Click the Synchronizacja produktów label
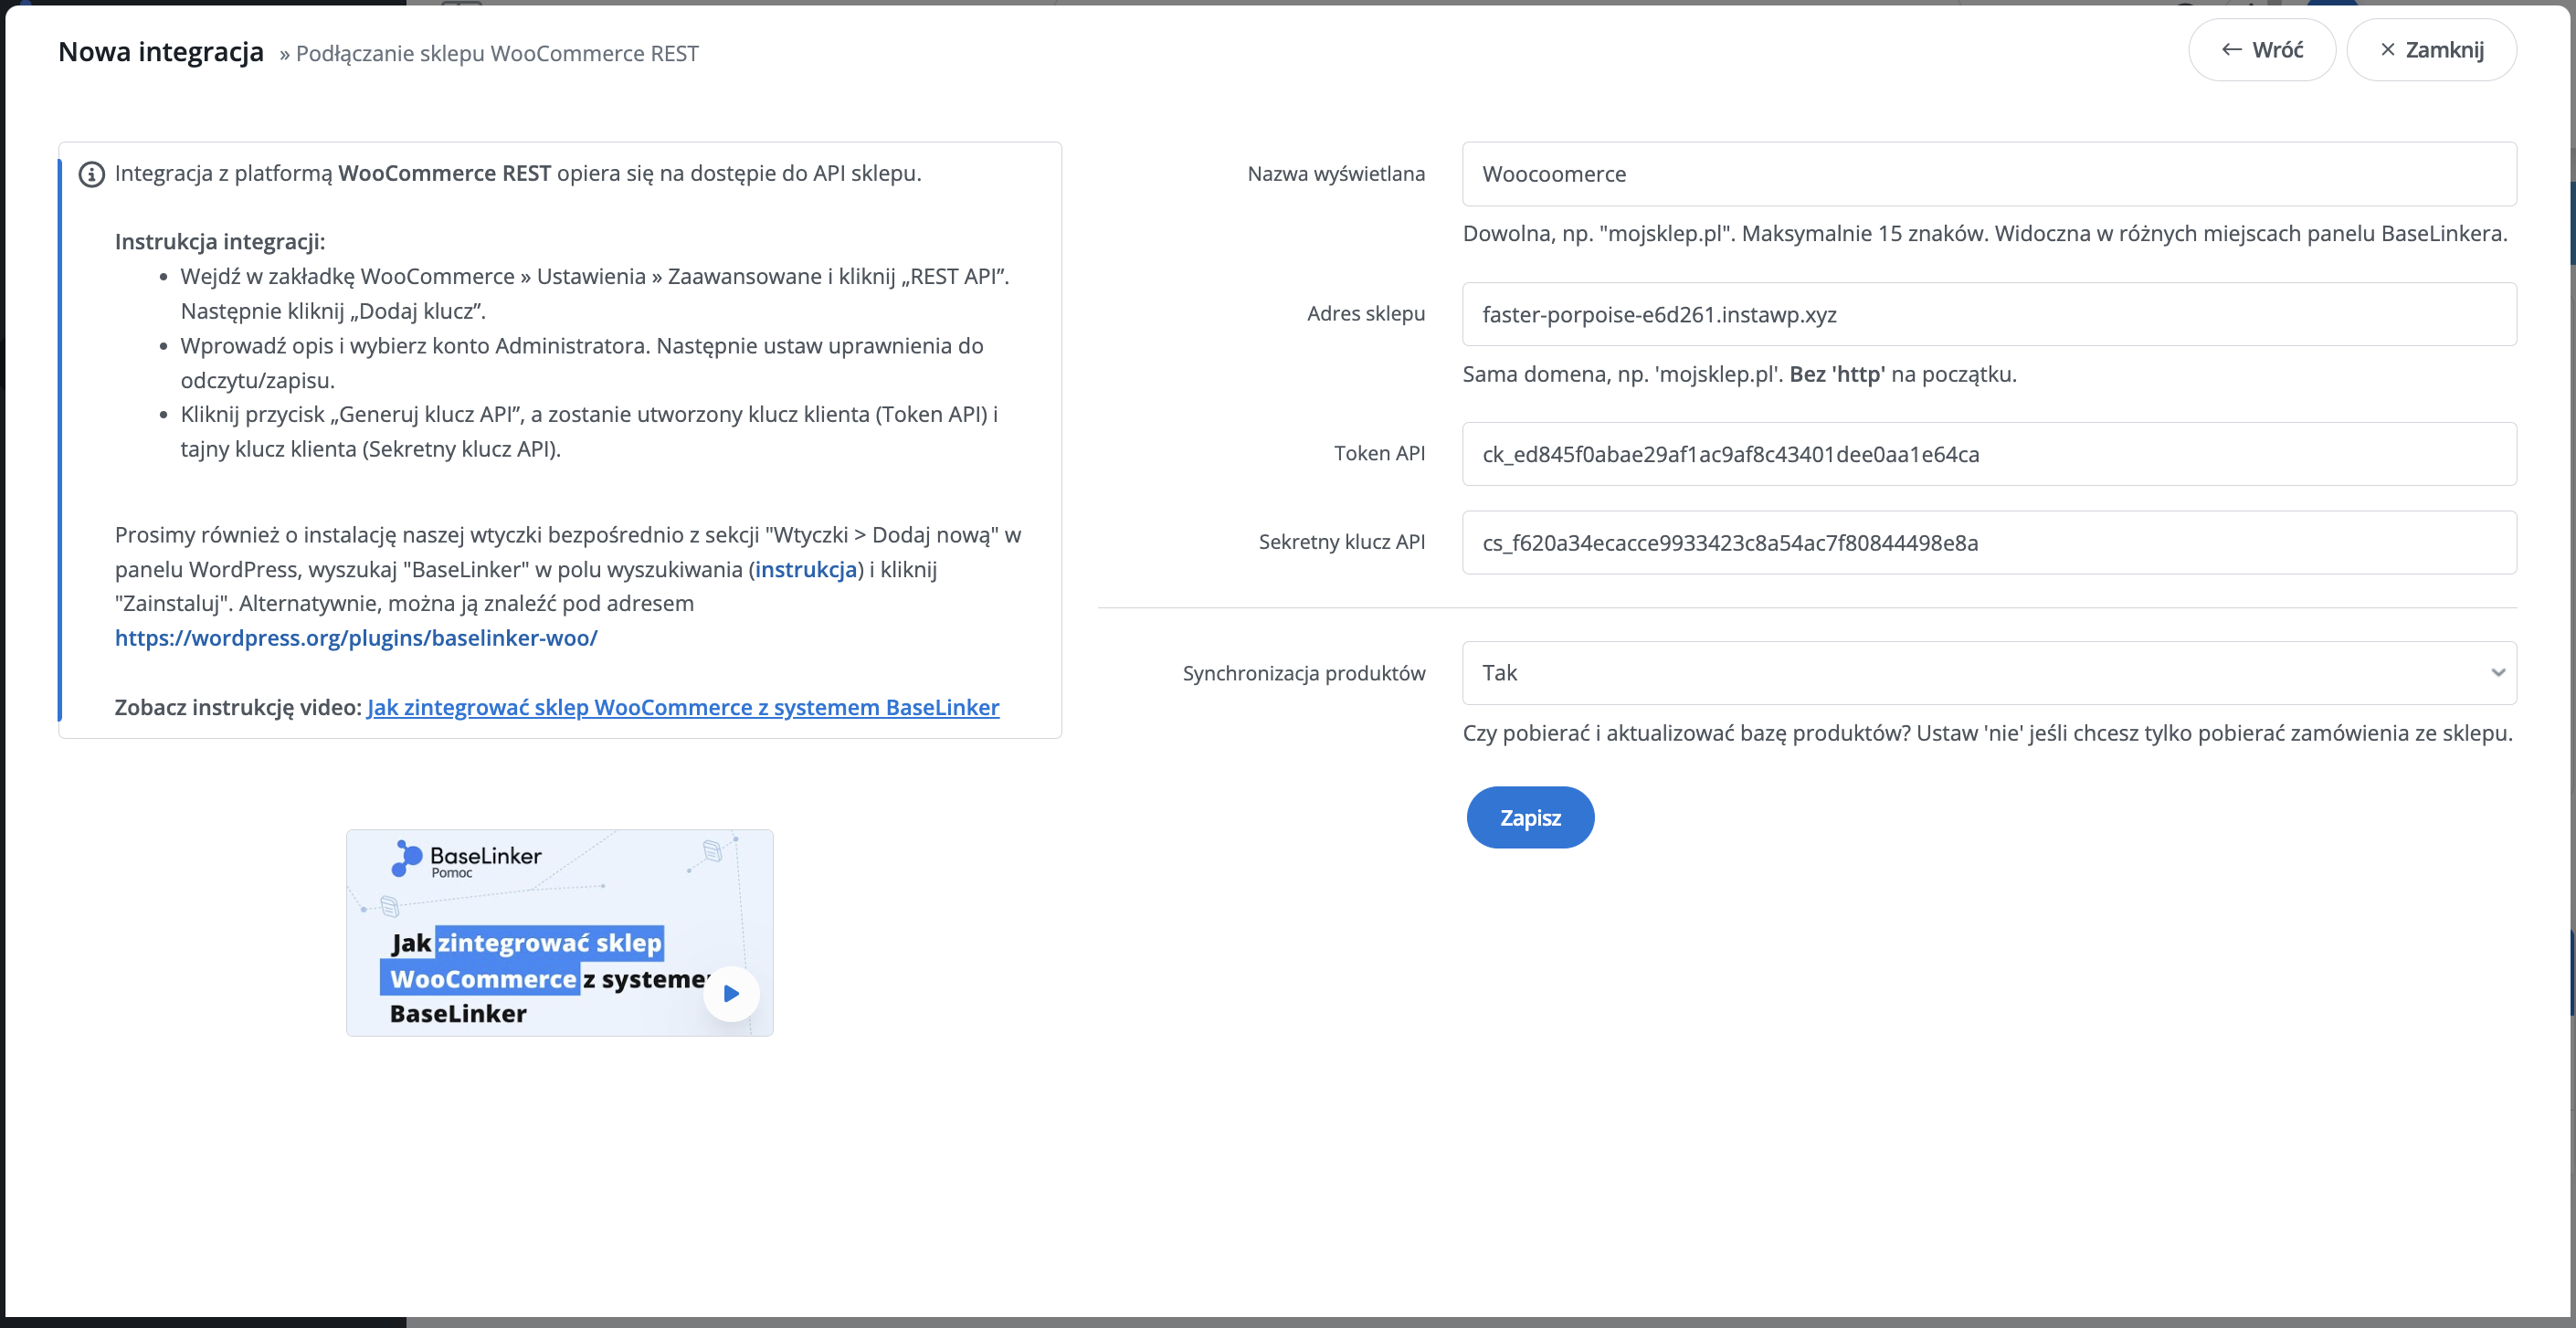This screenshot has width=2576, height=1328. (x=1304, y=673)
